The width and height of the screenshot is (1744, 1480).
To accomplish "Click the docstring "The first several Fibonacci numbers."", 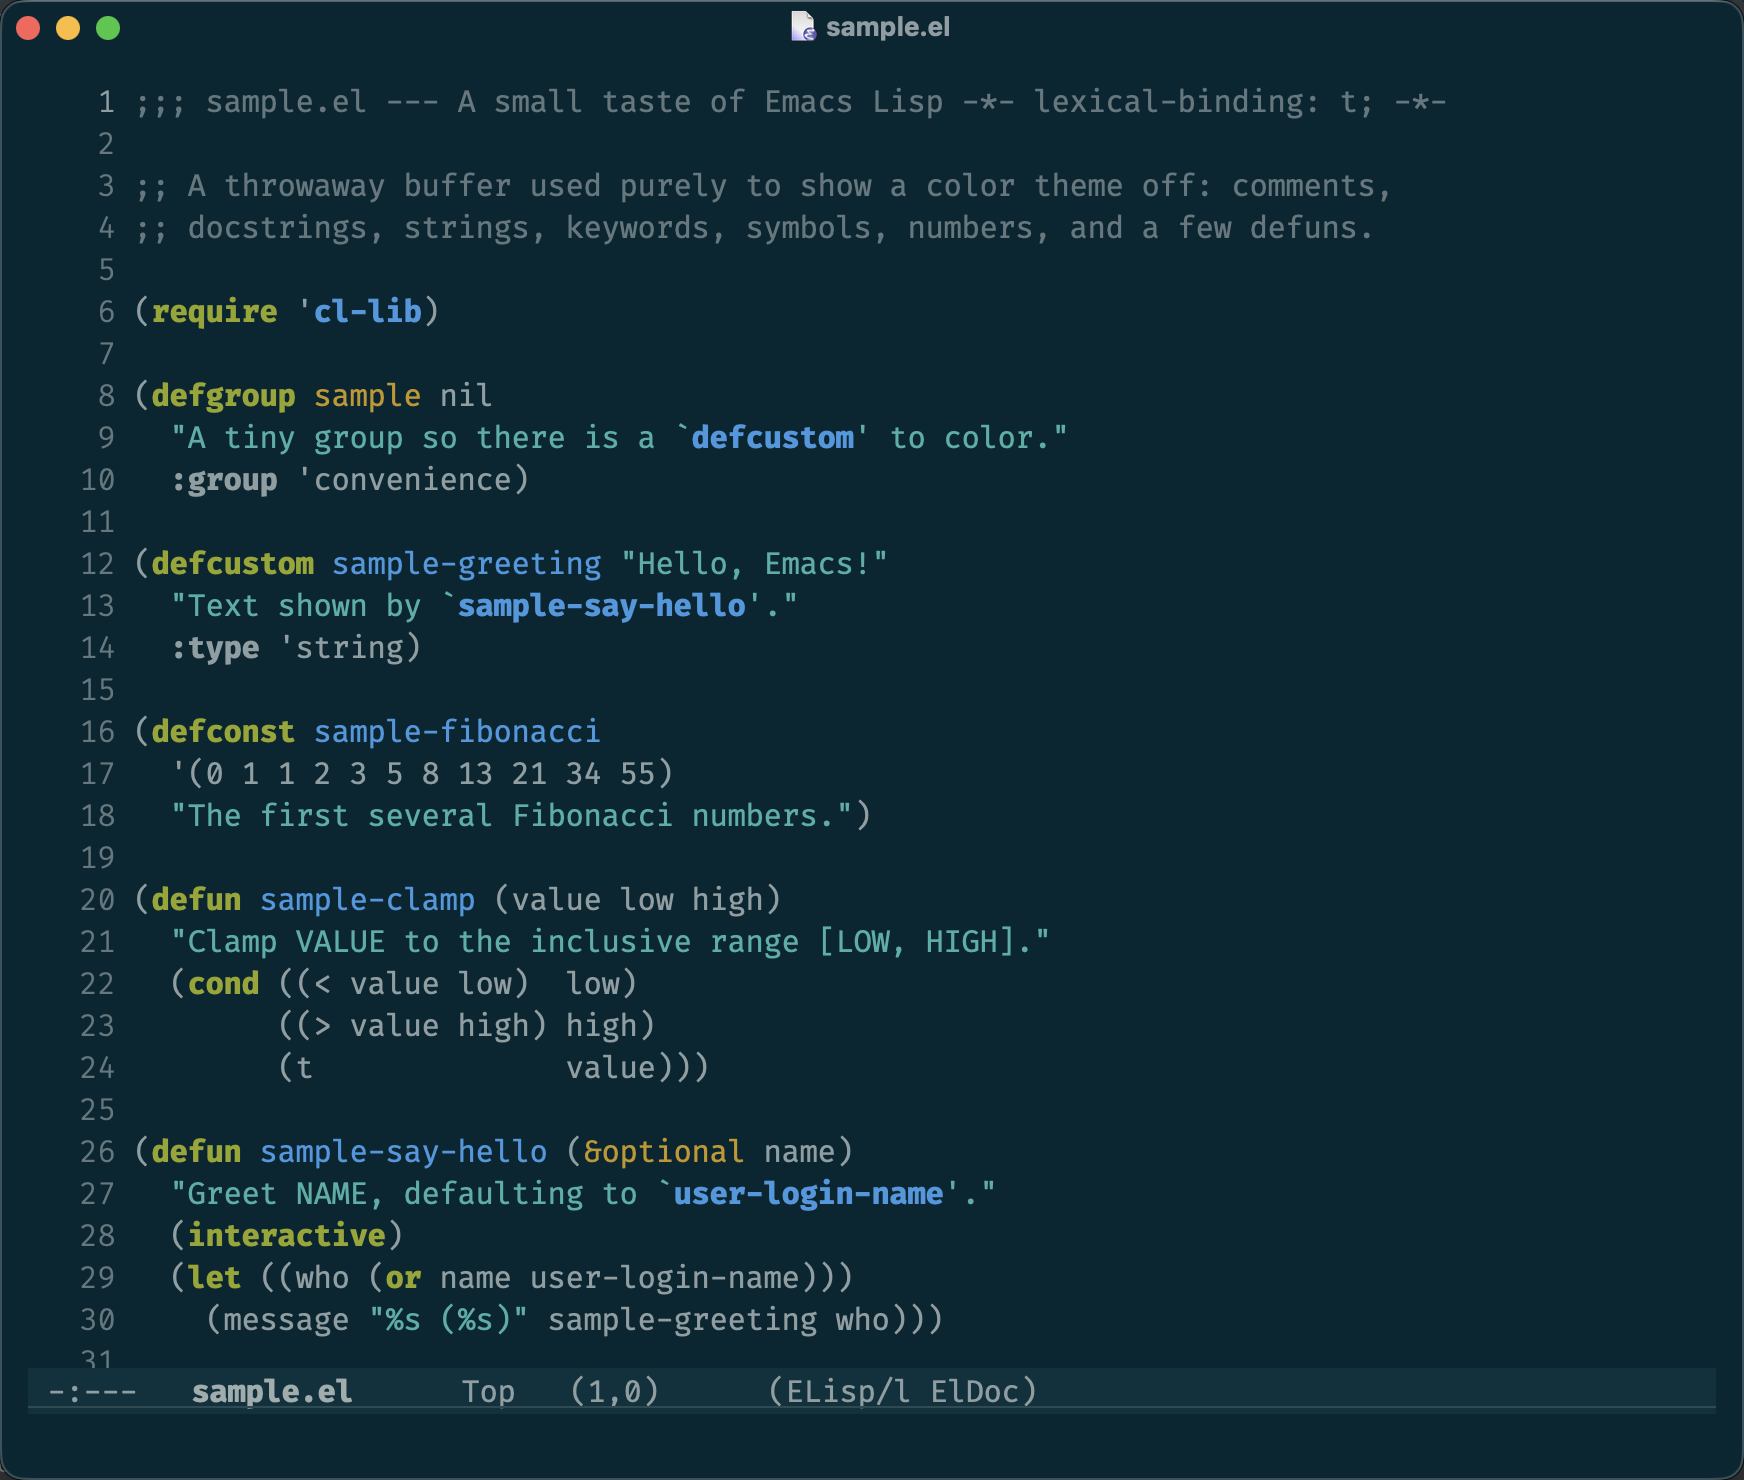I will click(511, 815).
